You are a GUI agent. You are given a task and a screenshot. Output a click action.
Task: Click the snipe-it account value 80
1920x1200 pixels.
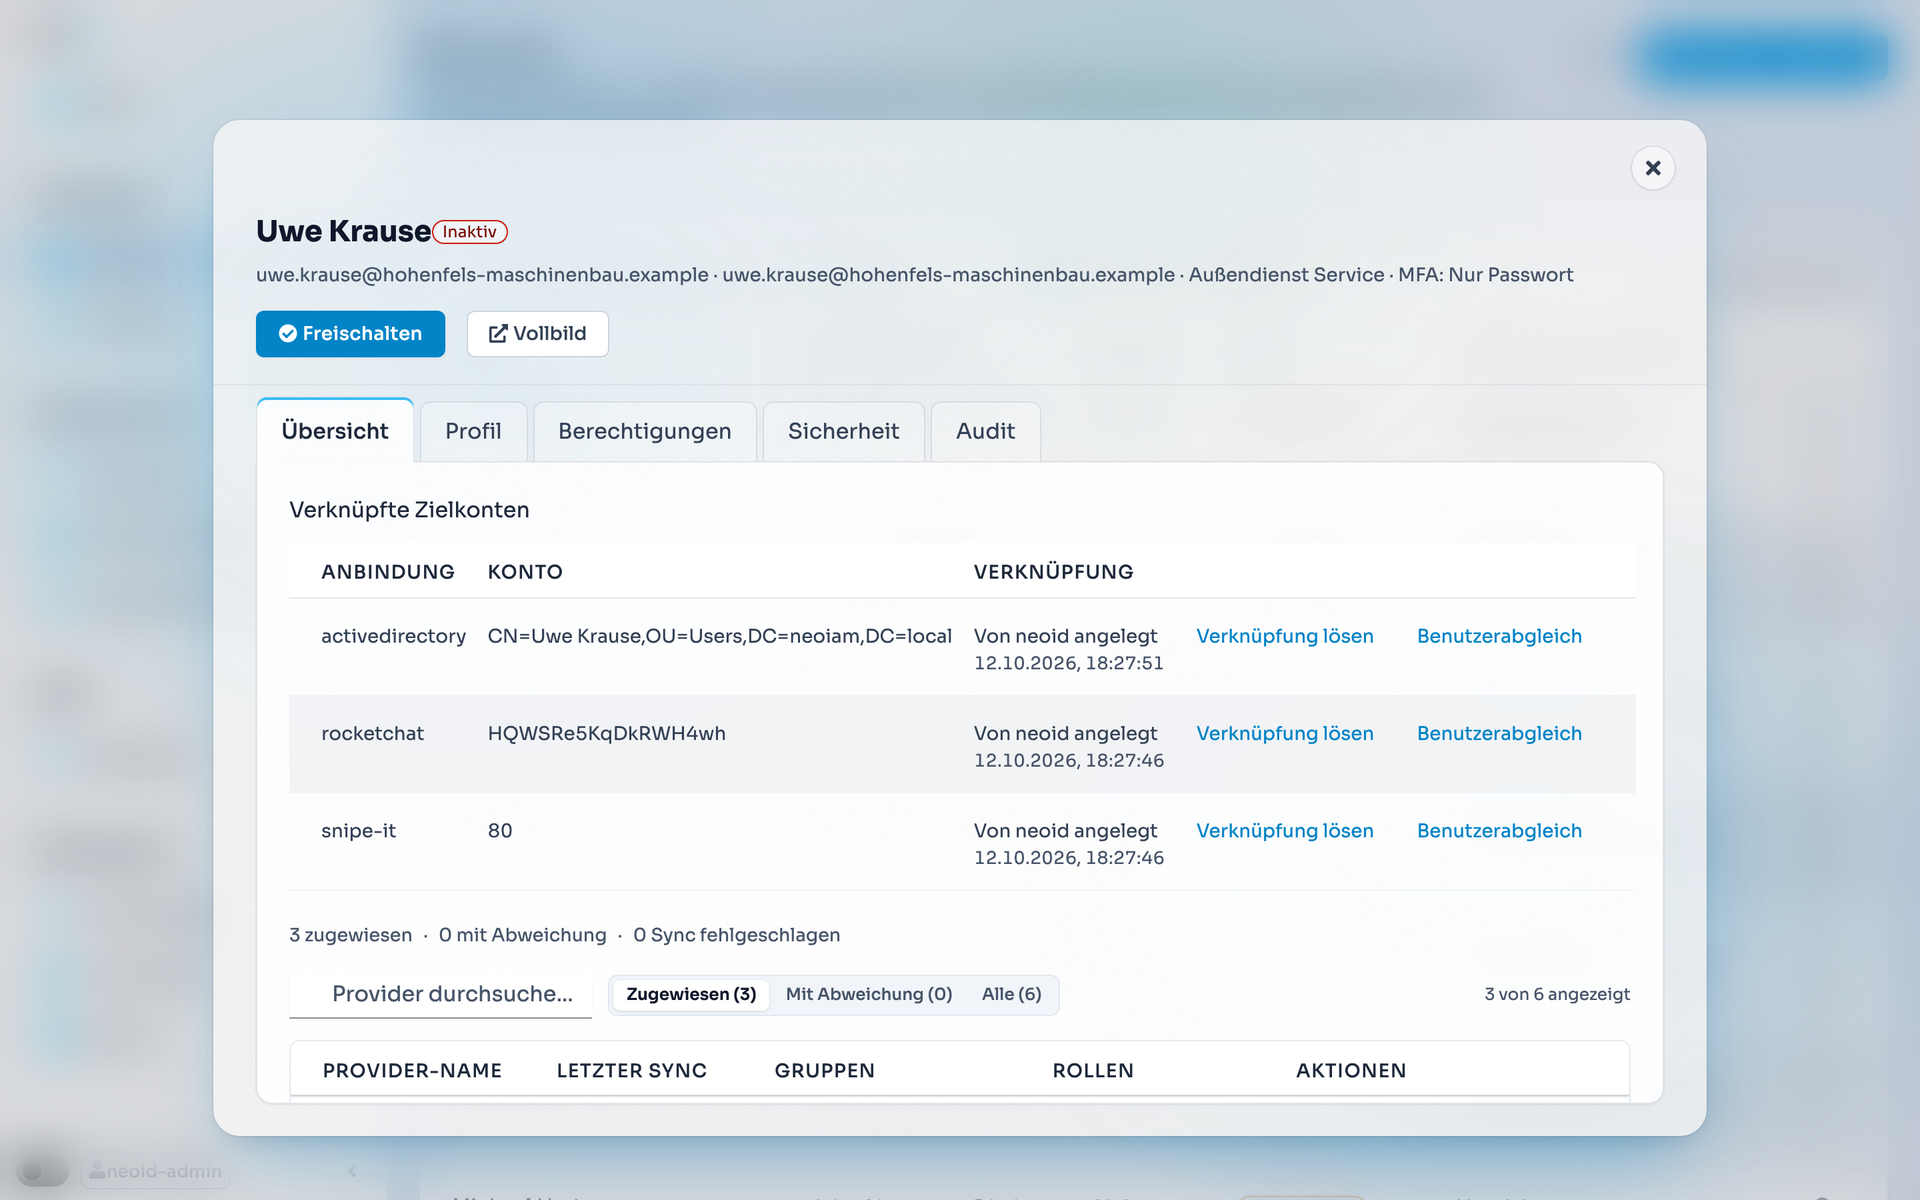click(x=500, y=830)
